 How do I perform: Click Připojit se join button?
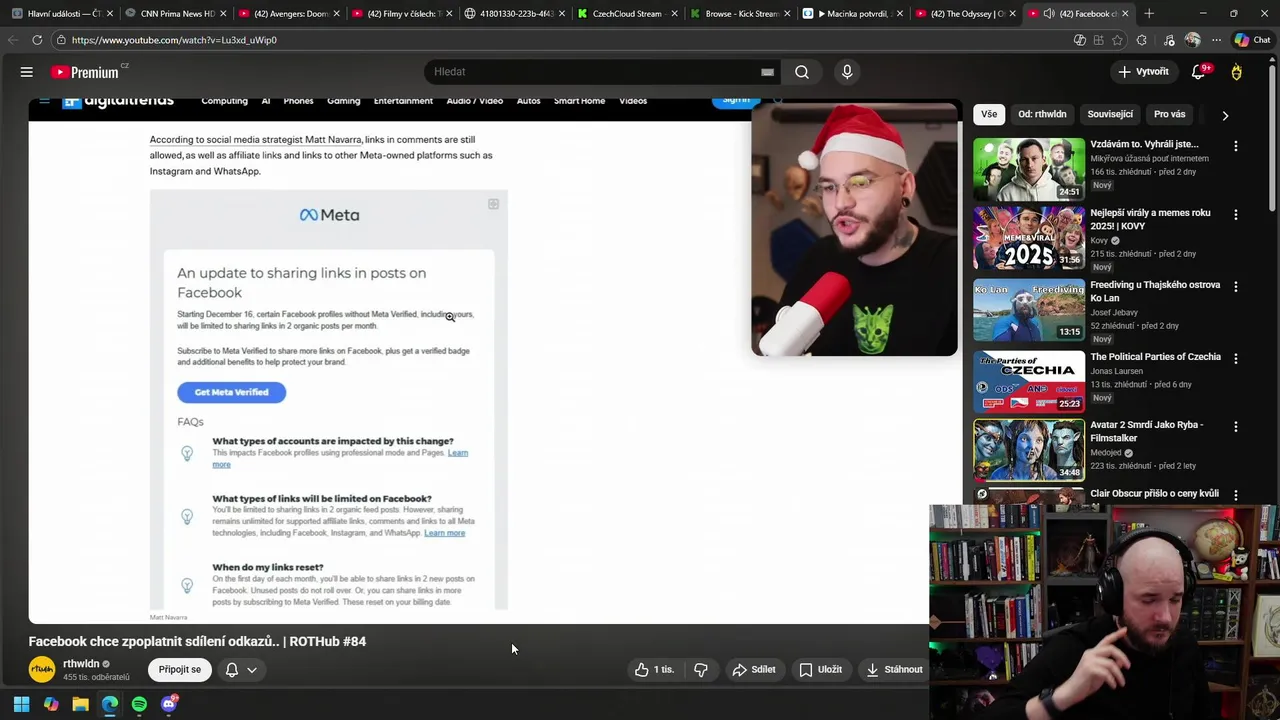click(x=180, y=670)
